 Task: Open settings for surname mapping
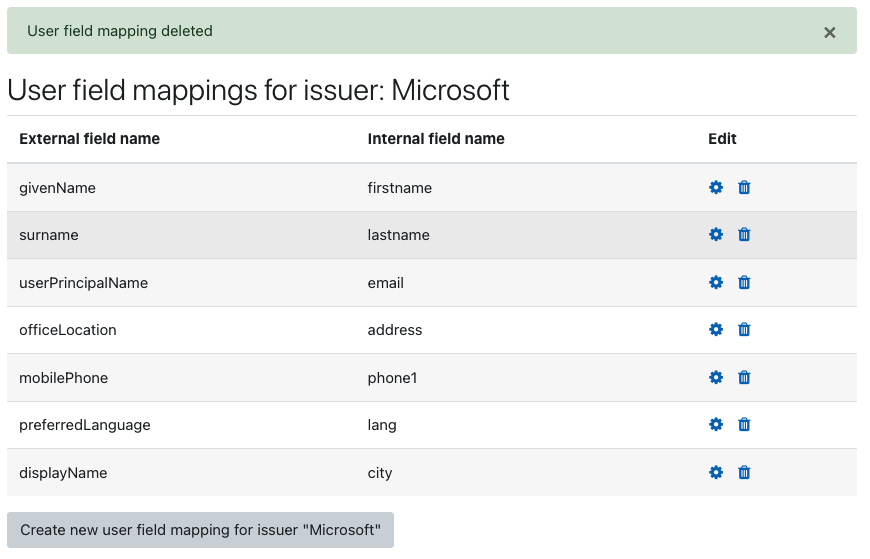tap(716, 235)
